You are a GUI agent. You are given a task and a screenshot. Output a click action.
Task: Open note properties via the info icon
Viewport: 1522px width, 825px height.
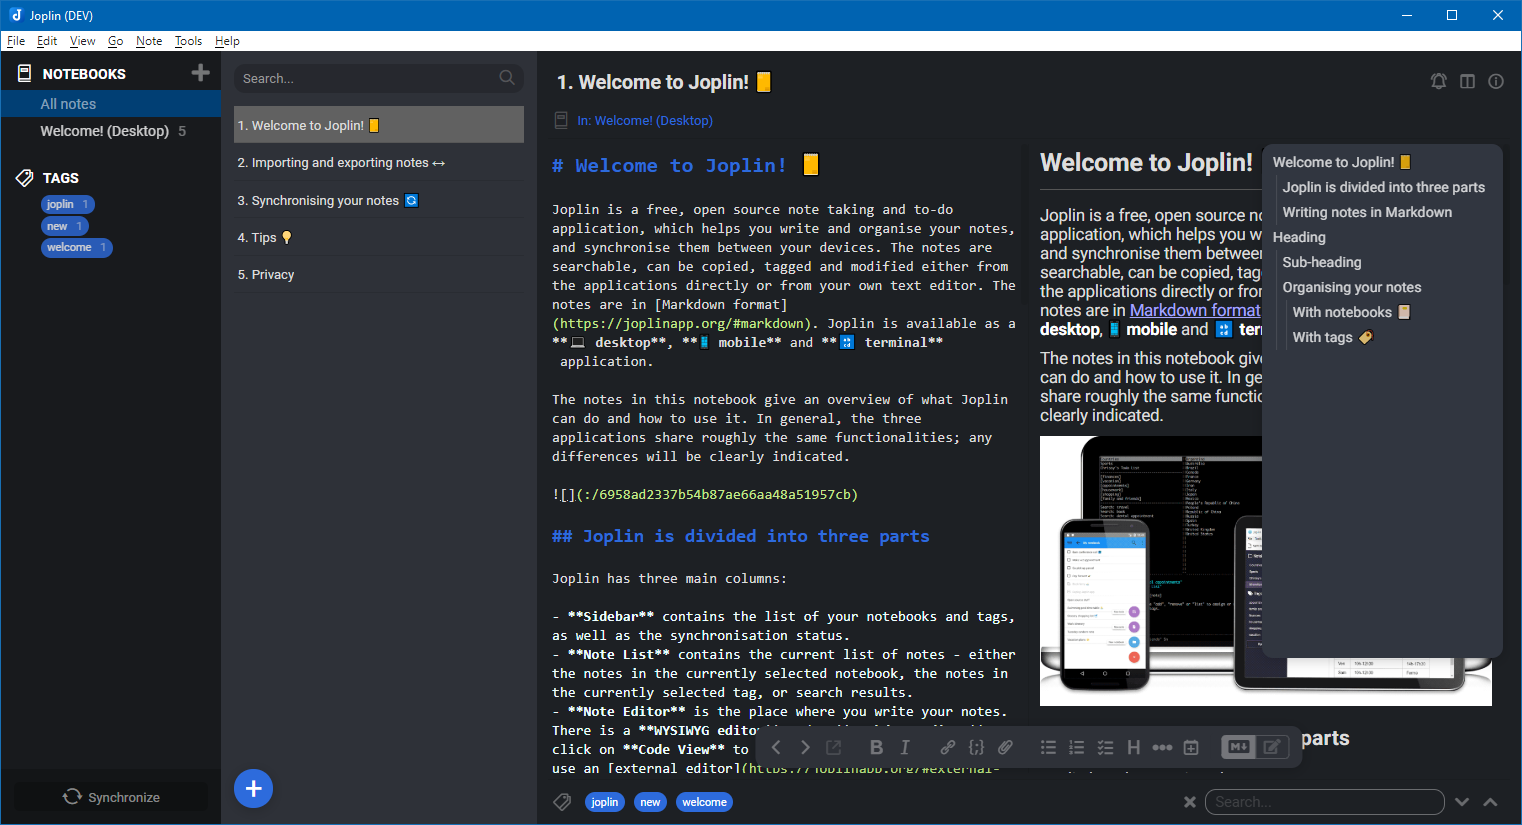[1496, 82]
